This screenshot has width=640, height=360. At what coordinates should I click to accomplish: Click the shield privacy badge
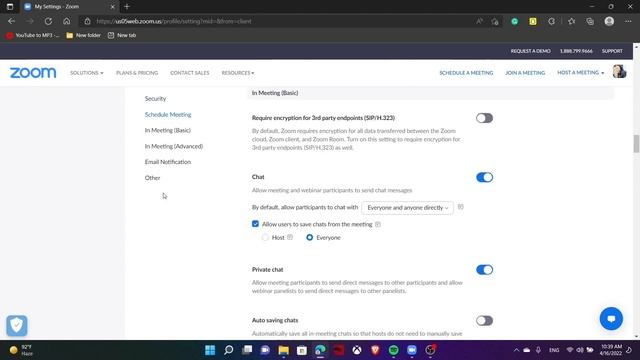[x=17, y=325]
